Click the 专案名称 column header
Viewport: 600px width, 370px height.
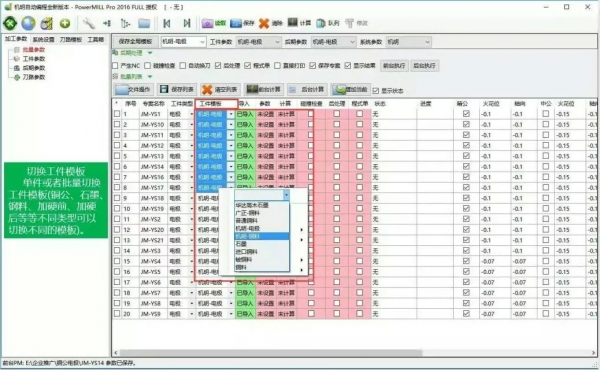(x=153, y=104)
